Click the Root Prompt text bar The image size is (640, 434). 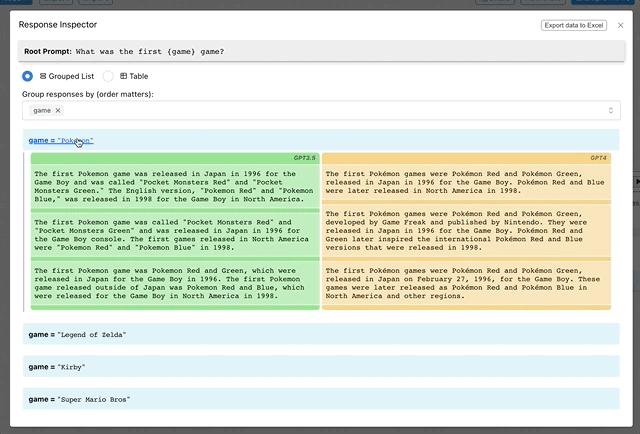point(320,51)
